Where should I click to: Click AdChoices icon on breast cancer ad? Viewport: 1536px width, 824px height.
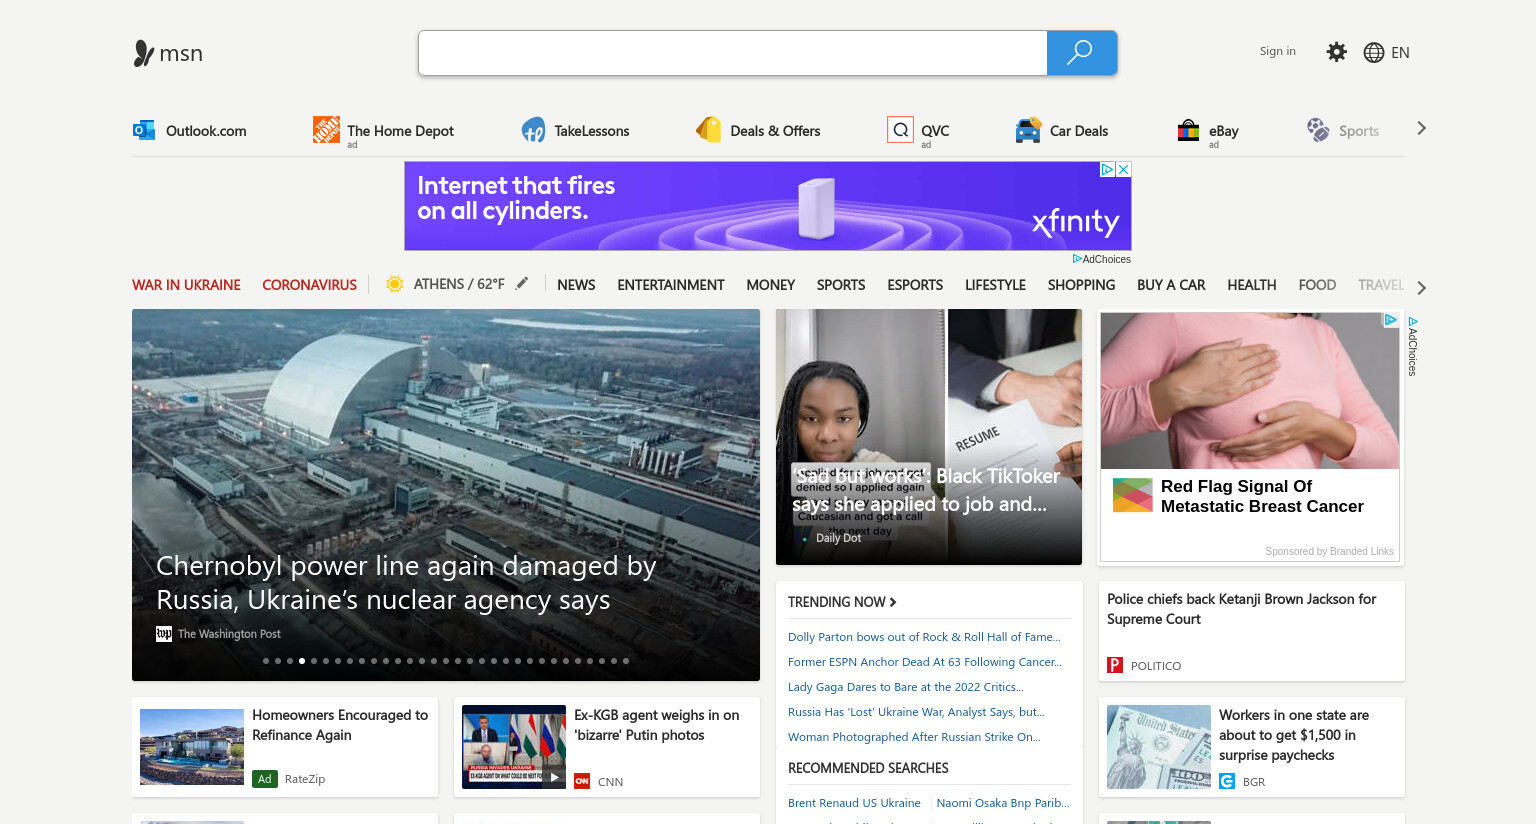[x=1390, y=320]
